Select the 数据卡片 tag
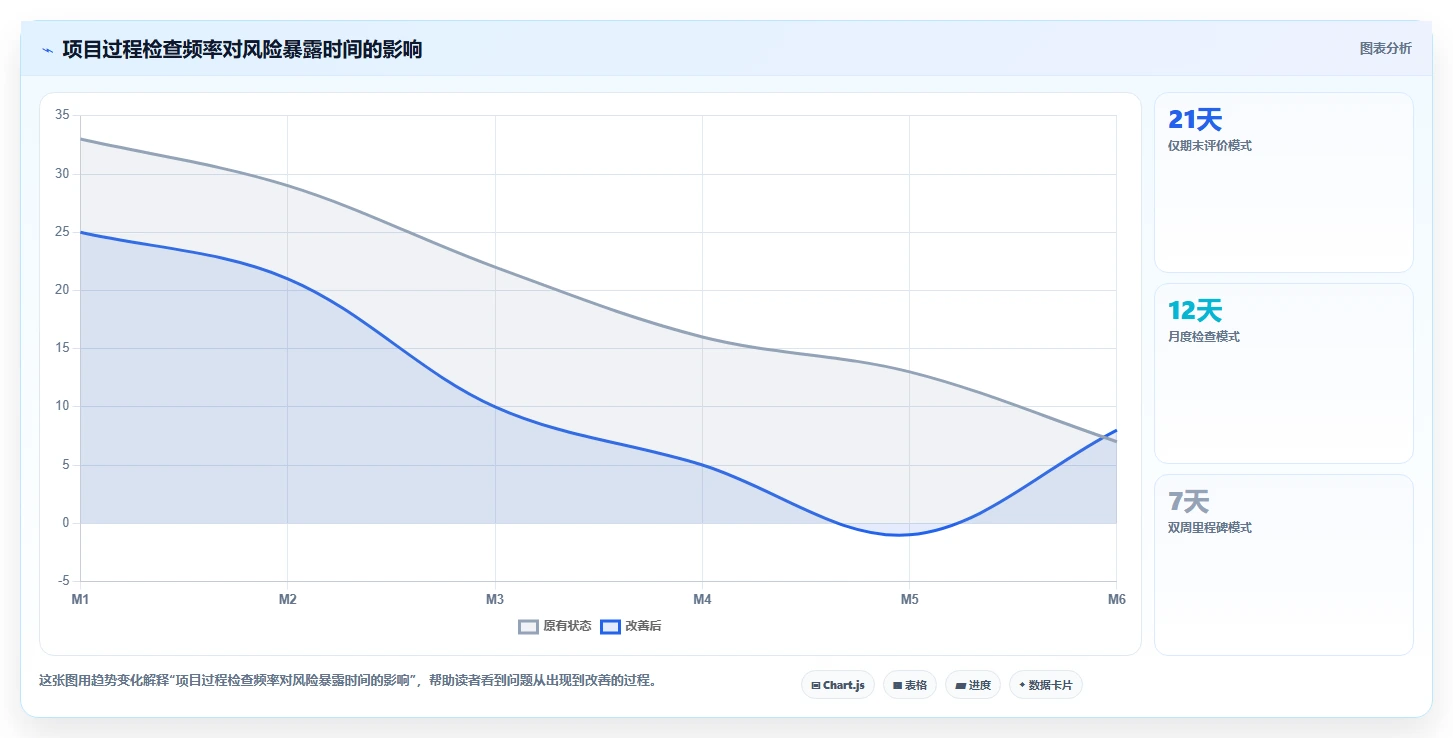This screenshot has width=1453, height=738. tap(1045, 685)
